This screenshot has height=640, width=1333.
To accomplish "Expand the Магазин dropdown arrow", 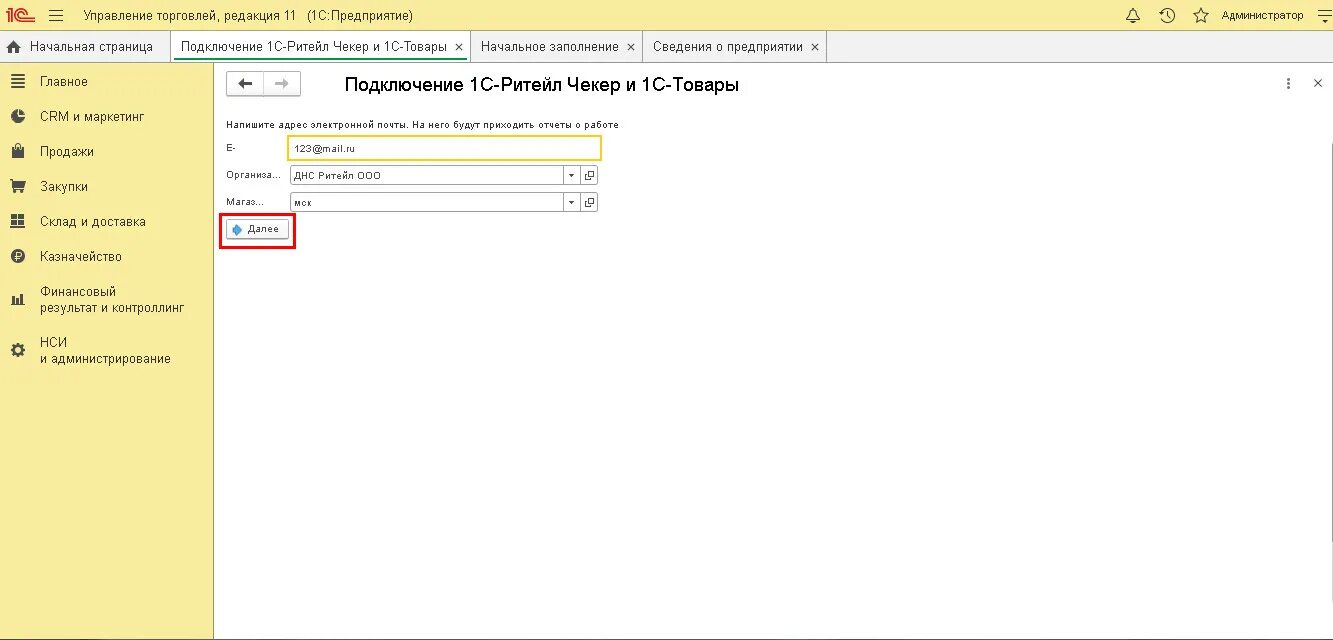I will pyautogui.click(x=572, y=202).
